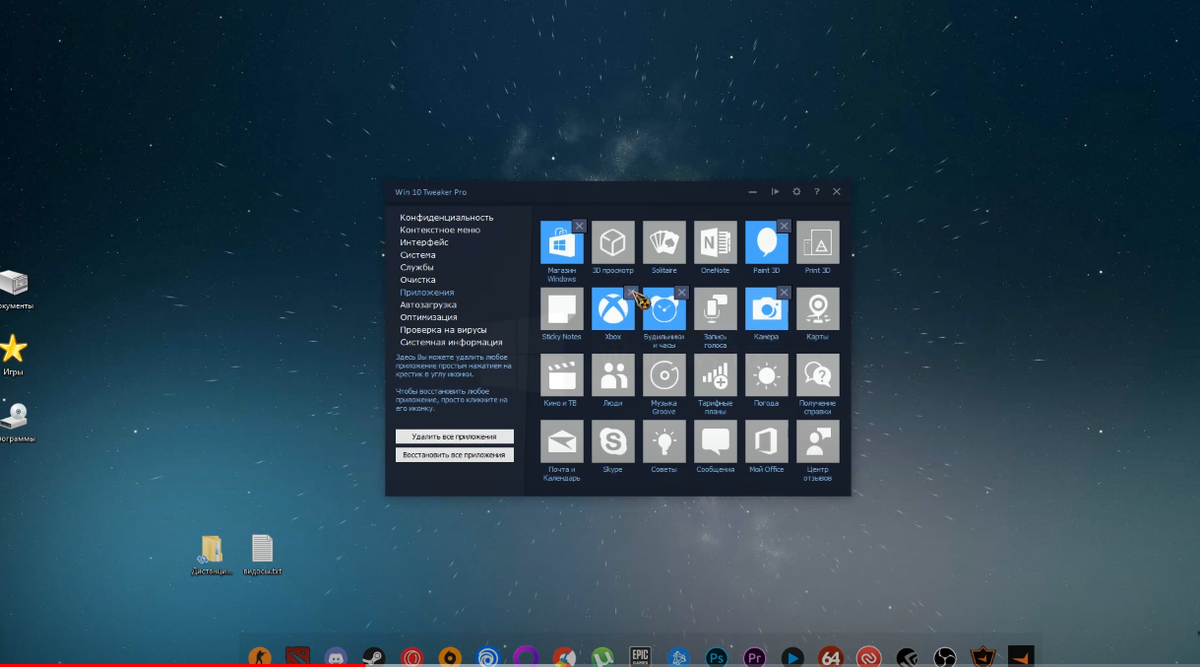Restore the Карты app tile
1200x667 pixels.
click(818, 309)
